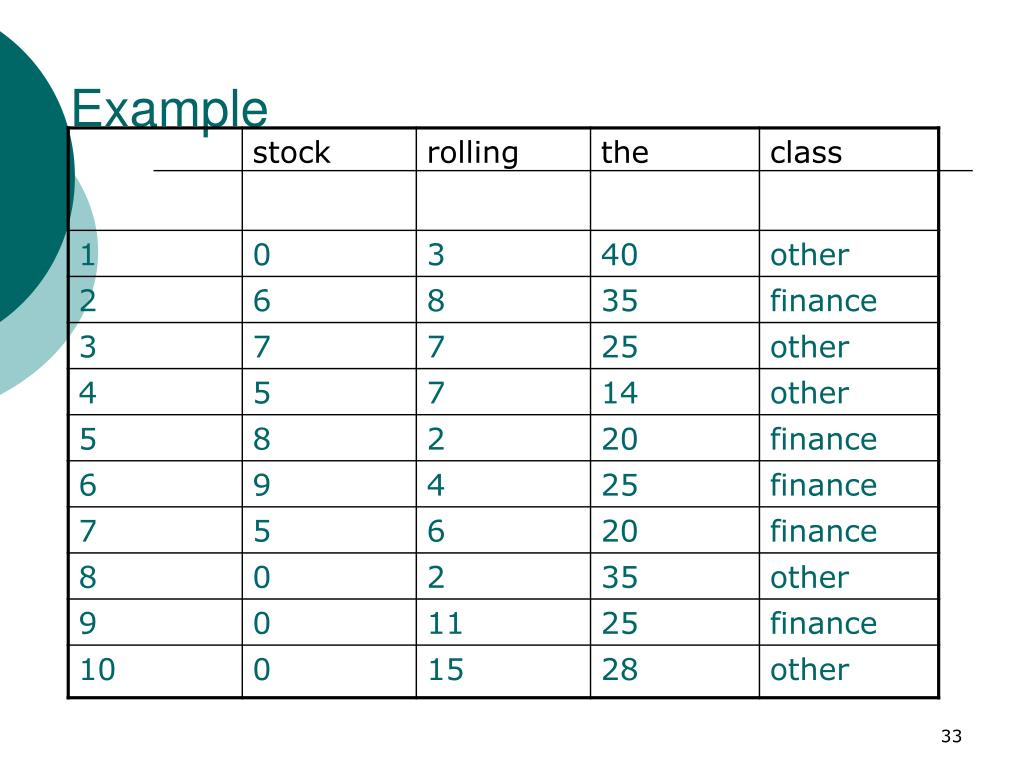The image size is (1024, 768).
Task: Select rolling value 11 in row 9
Action: [x=445, y=623]
